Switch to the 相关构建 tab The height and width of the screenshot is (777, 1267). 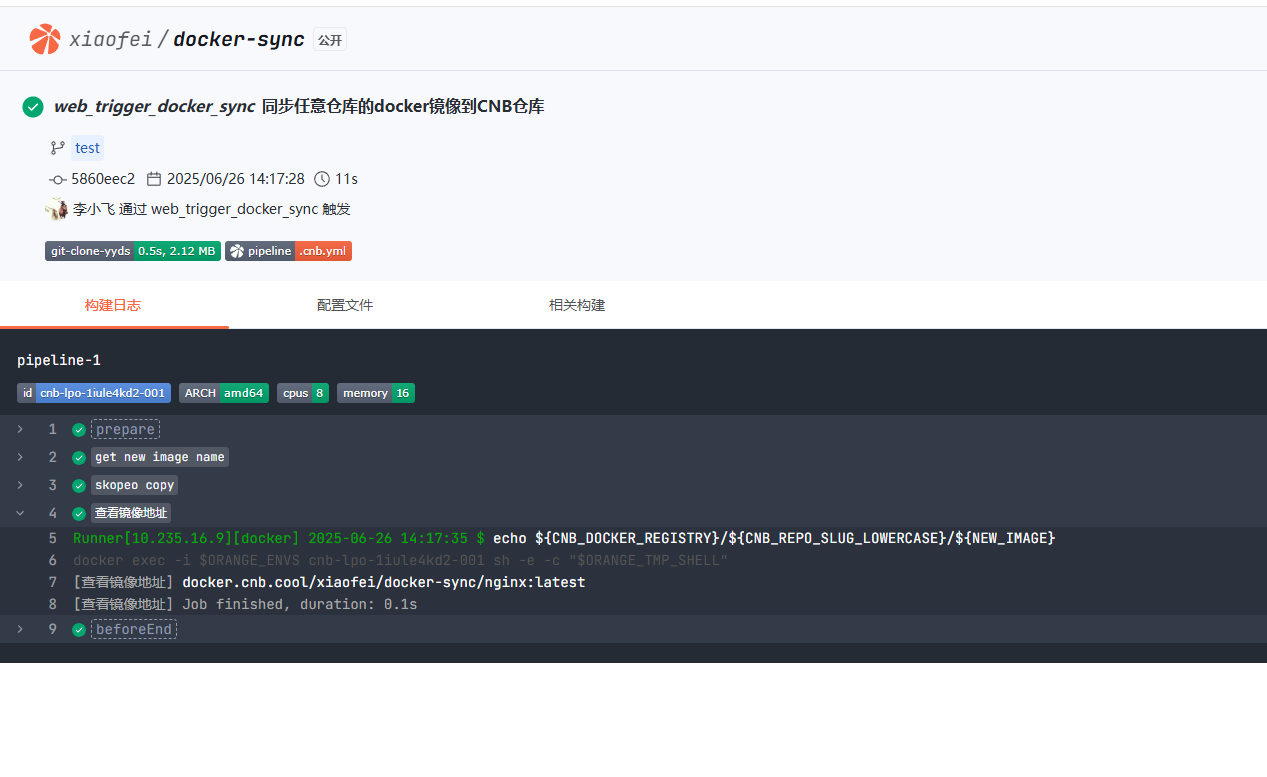577,305
